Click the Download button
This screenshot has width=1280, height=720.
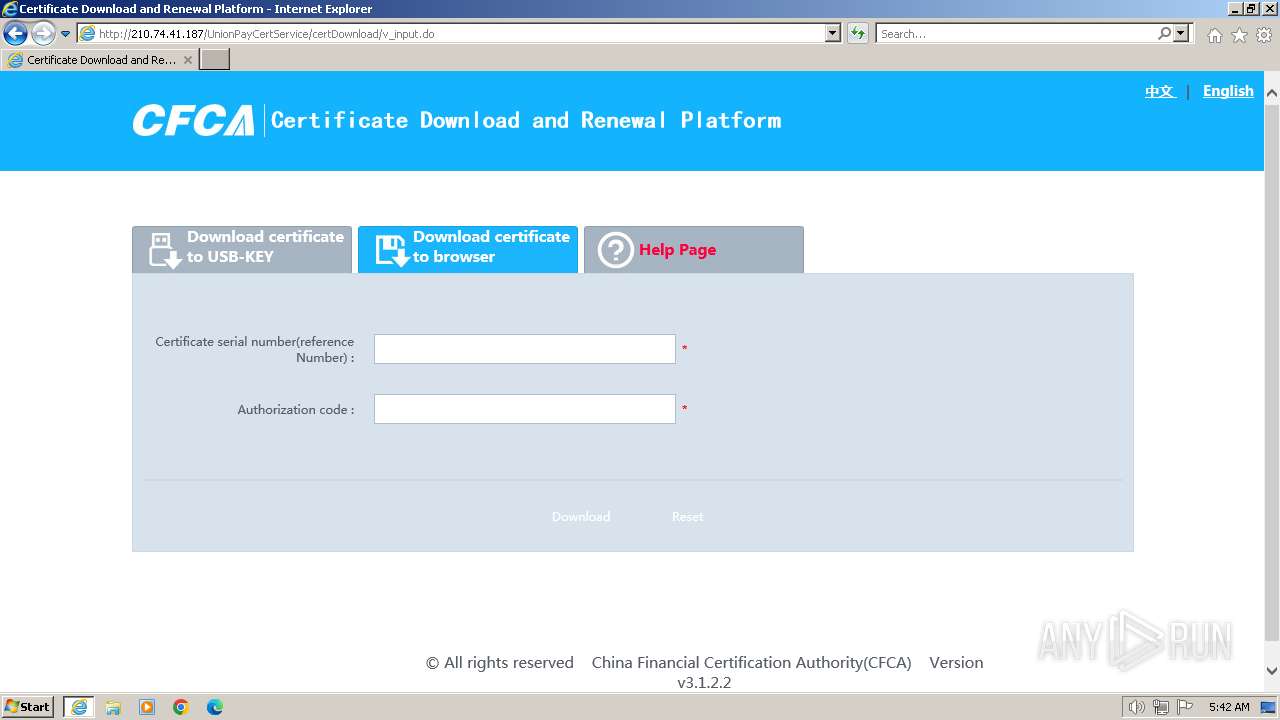click(x=581, y=517)
